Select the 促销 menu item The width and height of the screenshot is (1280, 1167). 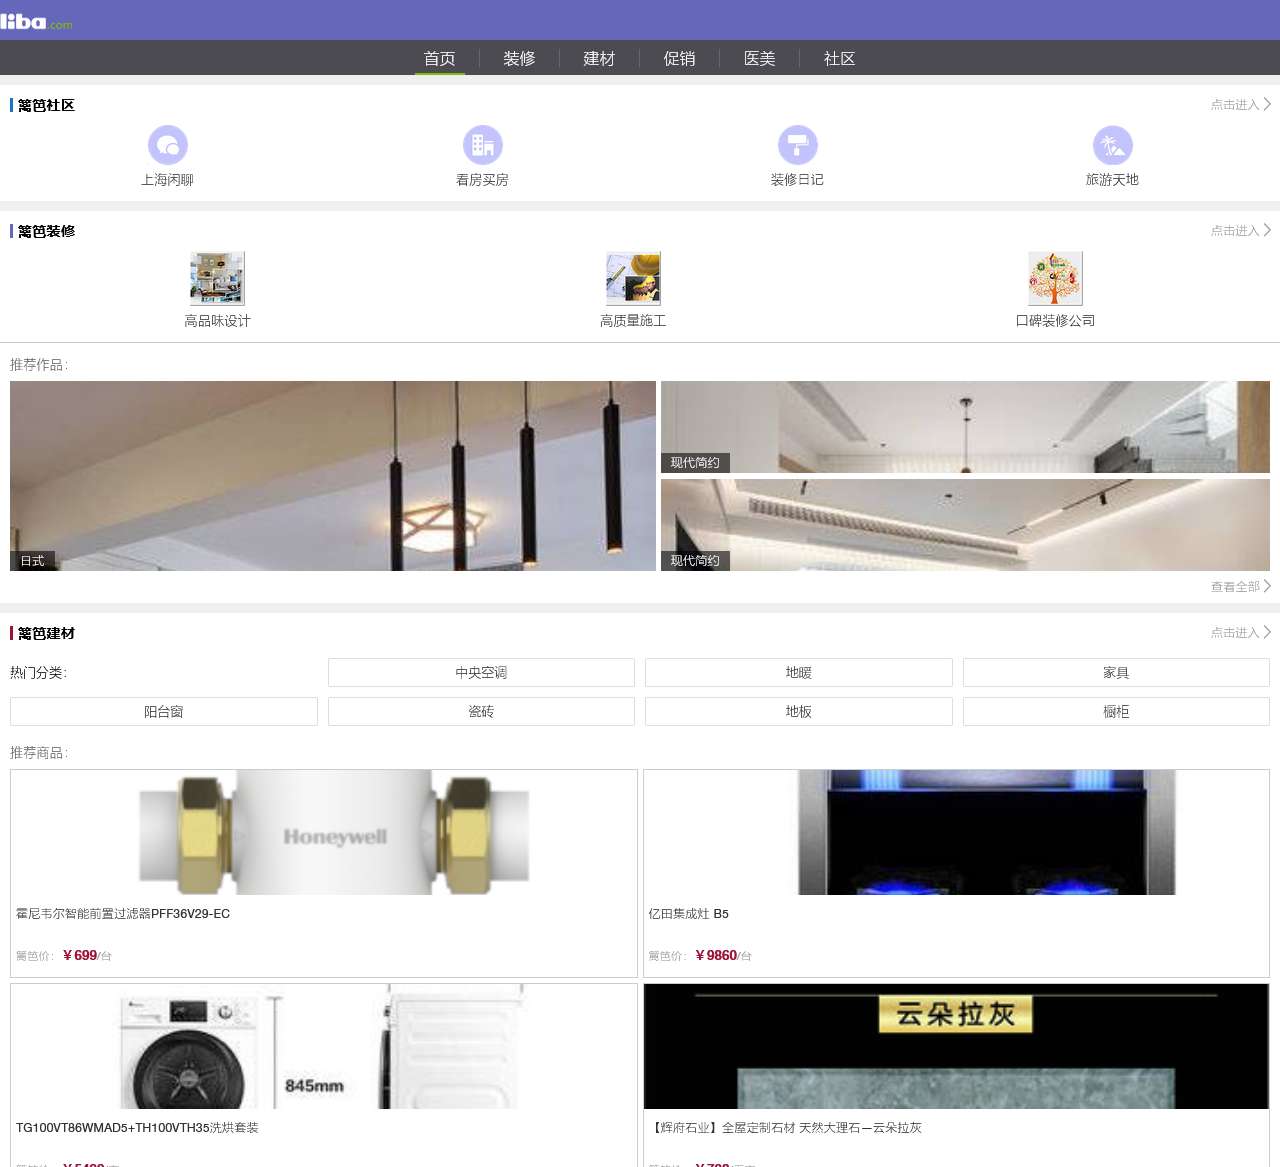(679, 59)
